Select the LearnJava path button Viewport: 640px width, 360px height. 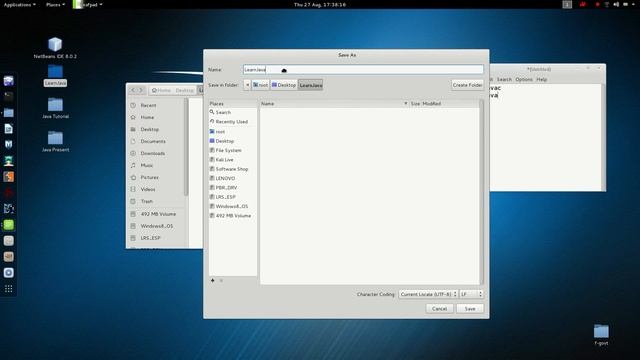pos(311,85)
